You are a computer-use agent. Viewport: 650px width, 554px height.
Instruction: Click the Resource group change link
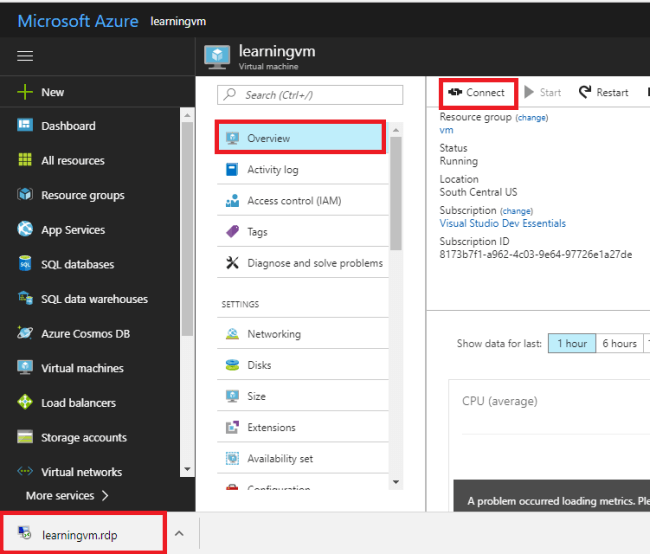coord(532,118)
